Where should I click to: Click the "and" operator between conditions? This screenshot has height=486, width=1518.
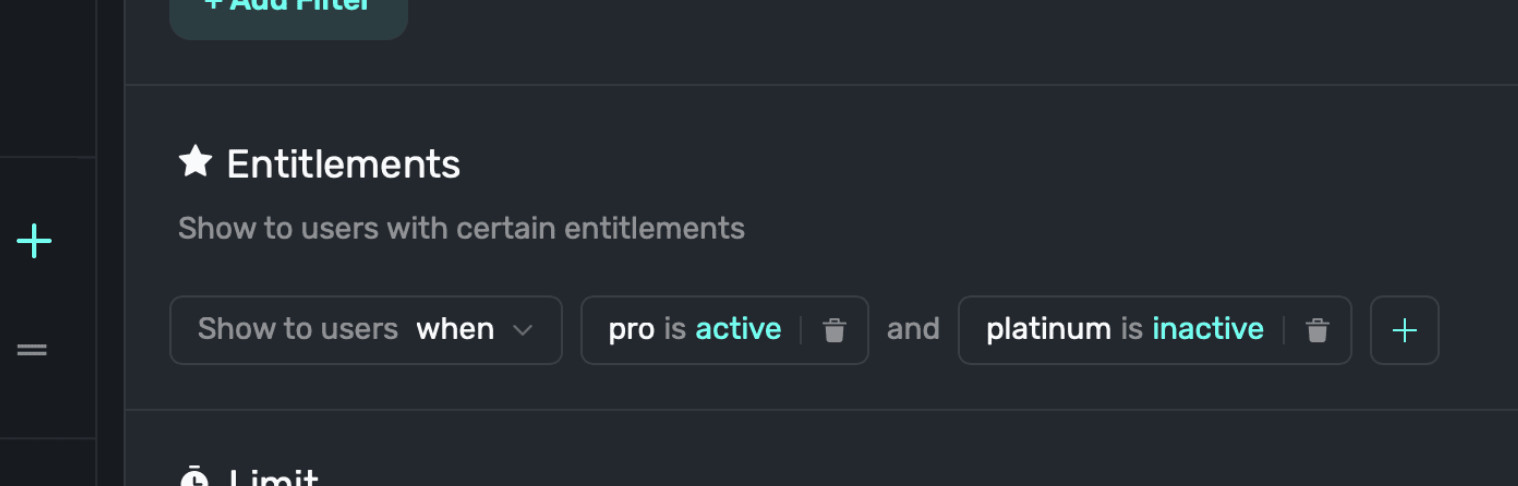point(913,329)
